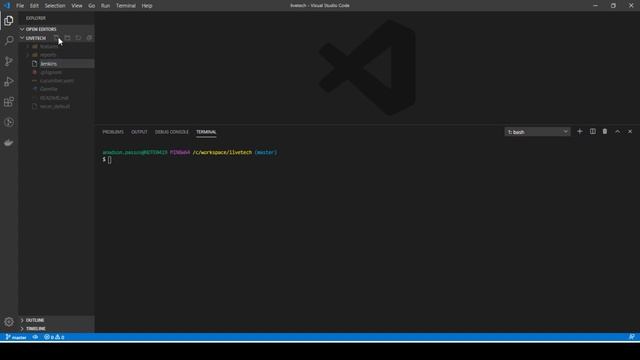Select the TERMINAL tab
This screenshot has height=360, width=640.
coord(206,132)
